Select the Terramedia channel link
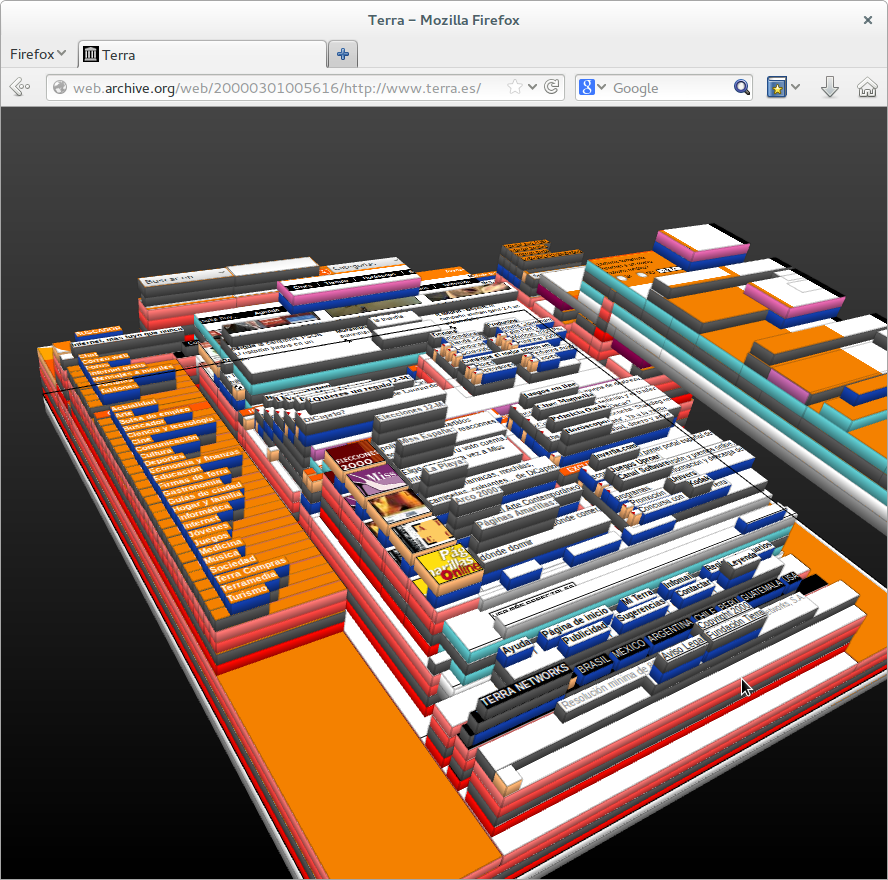The width and height of the screenshot is (888, 880). [250, 582]
